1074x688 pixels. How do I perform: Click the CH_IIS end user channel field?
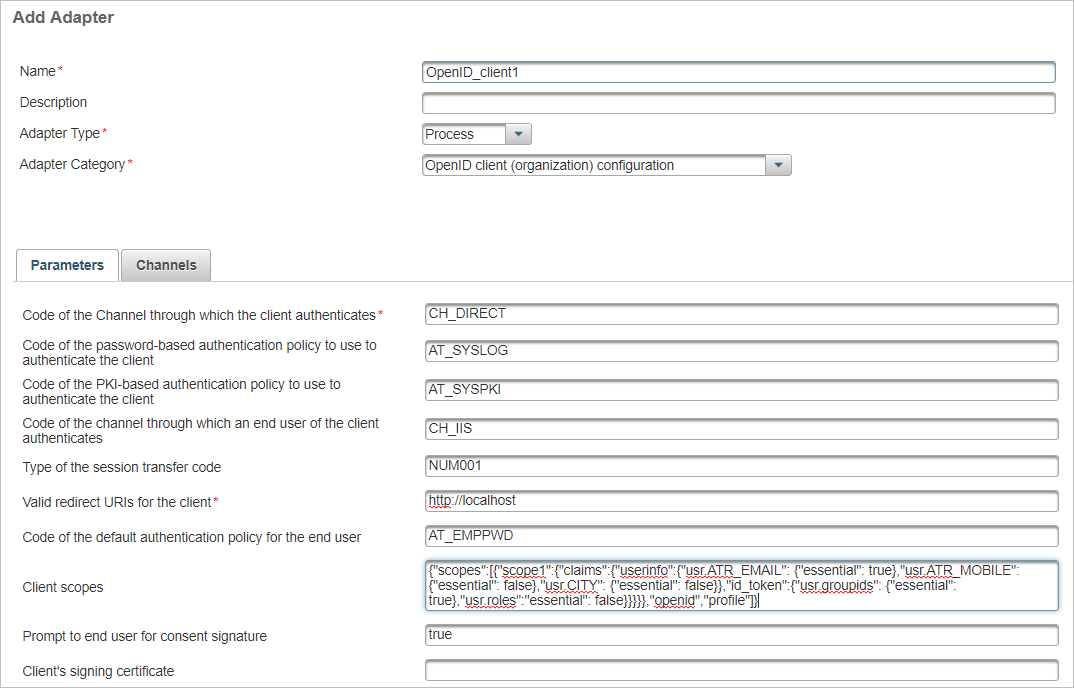(x=741, y=429)
